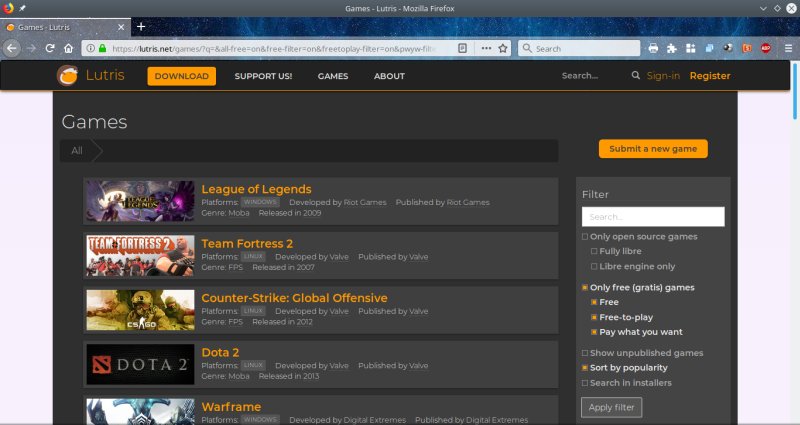Viewport: 800px width, 425px height.
Task: Uncheck the Free checkbox
Action: tap(594, 302)
